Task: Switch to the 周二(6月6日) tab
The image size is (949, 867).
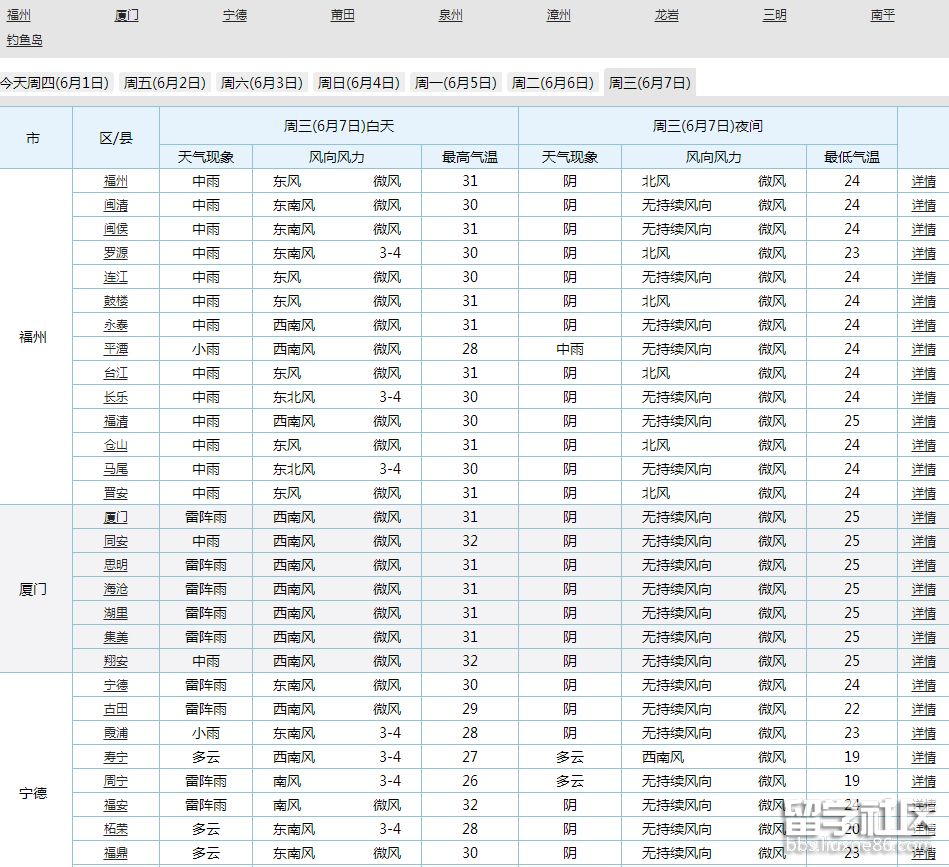Action: (x=552, y=84)
